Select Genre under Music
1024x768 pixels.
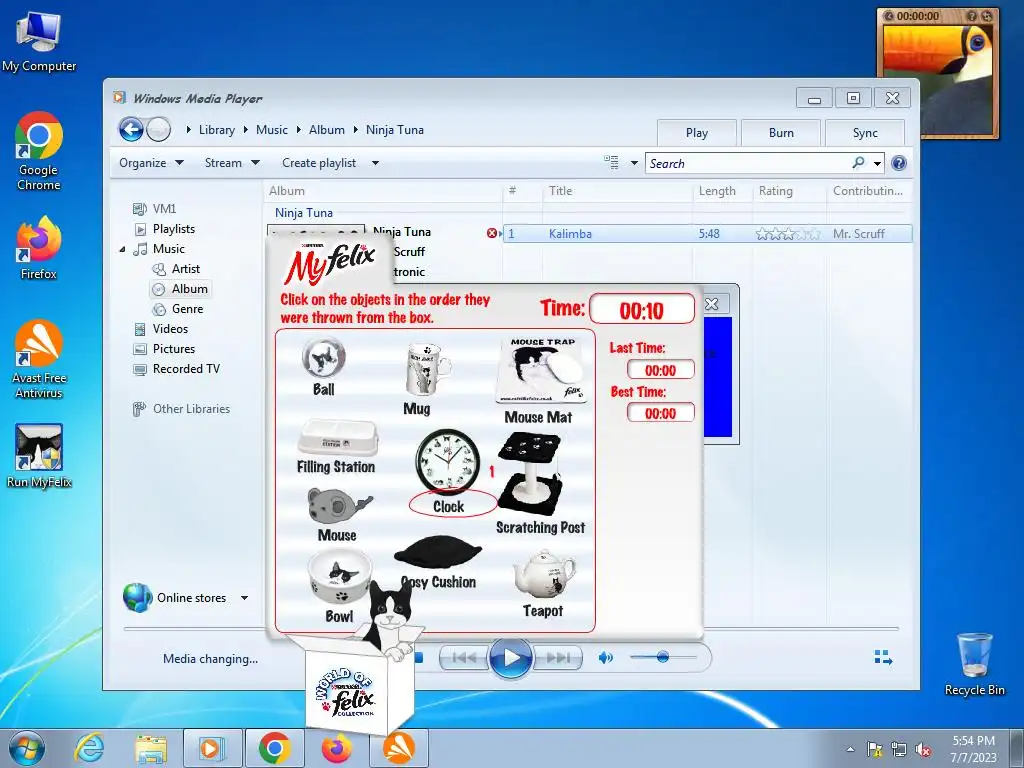click(x=187, y=309)
